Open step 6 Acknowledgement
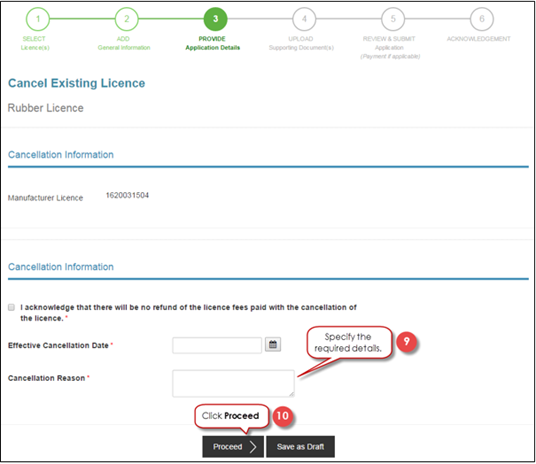 tap(482, 19)
